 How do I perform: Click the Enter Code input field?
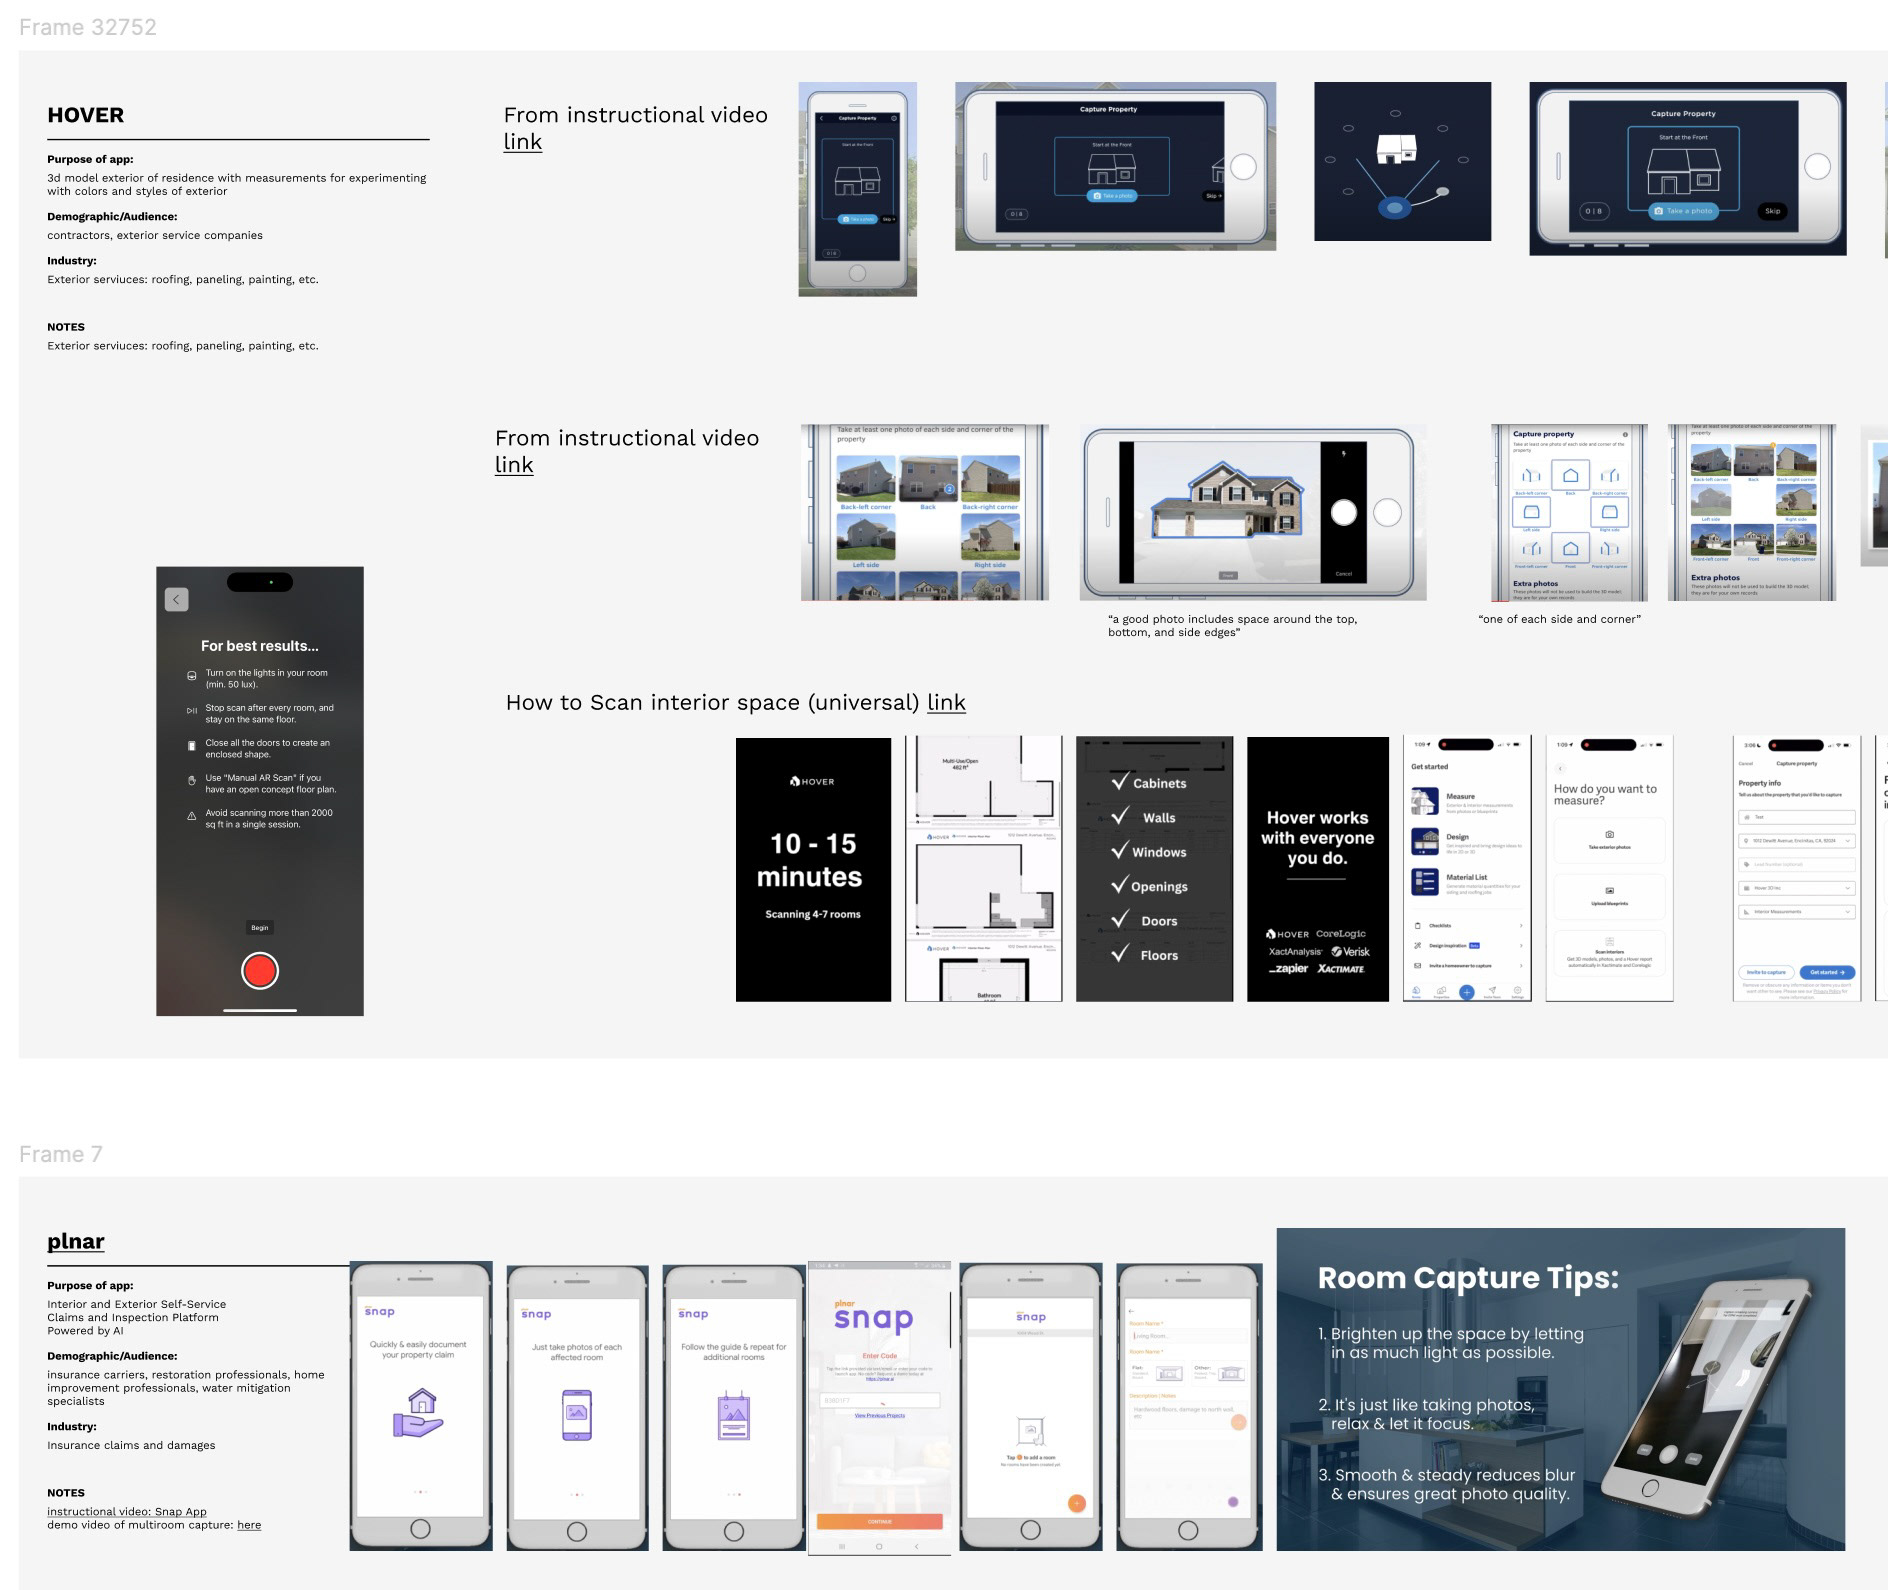tap(879, 1400)
